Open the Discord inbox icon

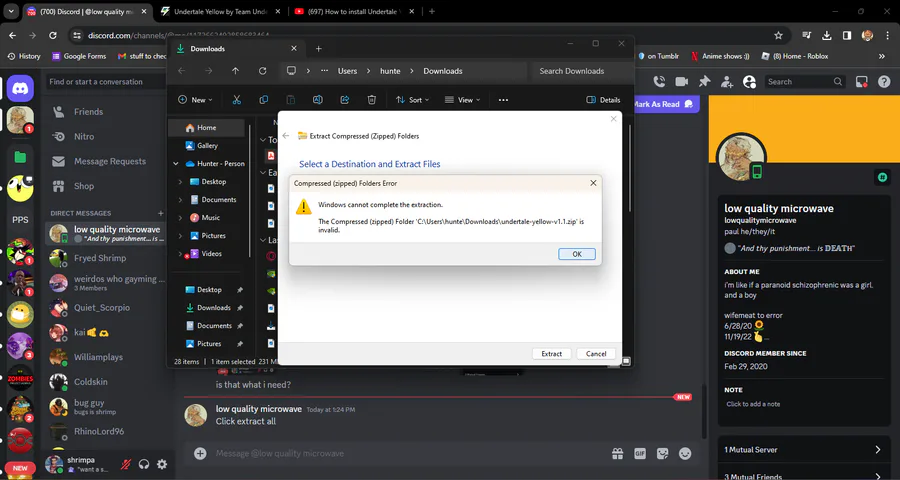[862, 82]
